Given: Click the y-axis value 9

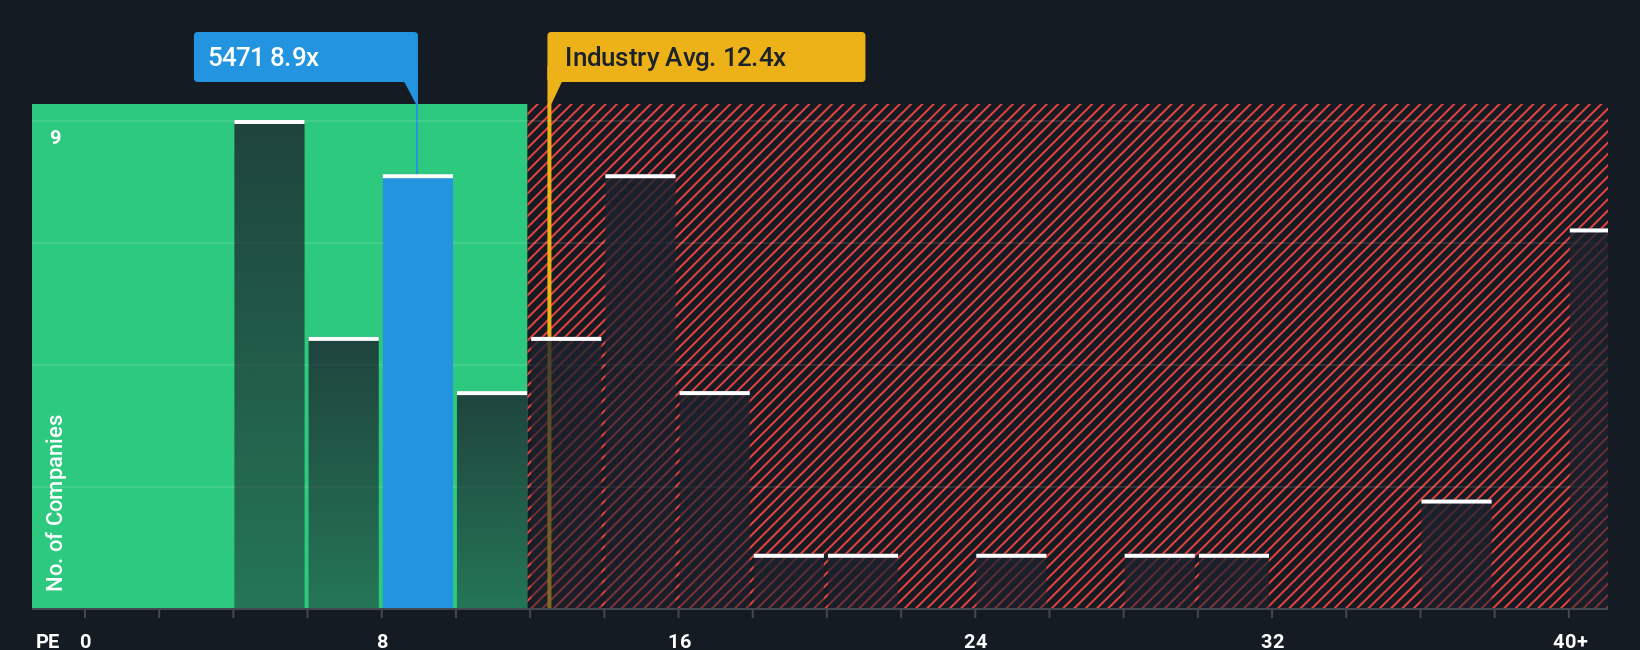Looking at the screenshot, I should (56, 137).
